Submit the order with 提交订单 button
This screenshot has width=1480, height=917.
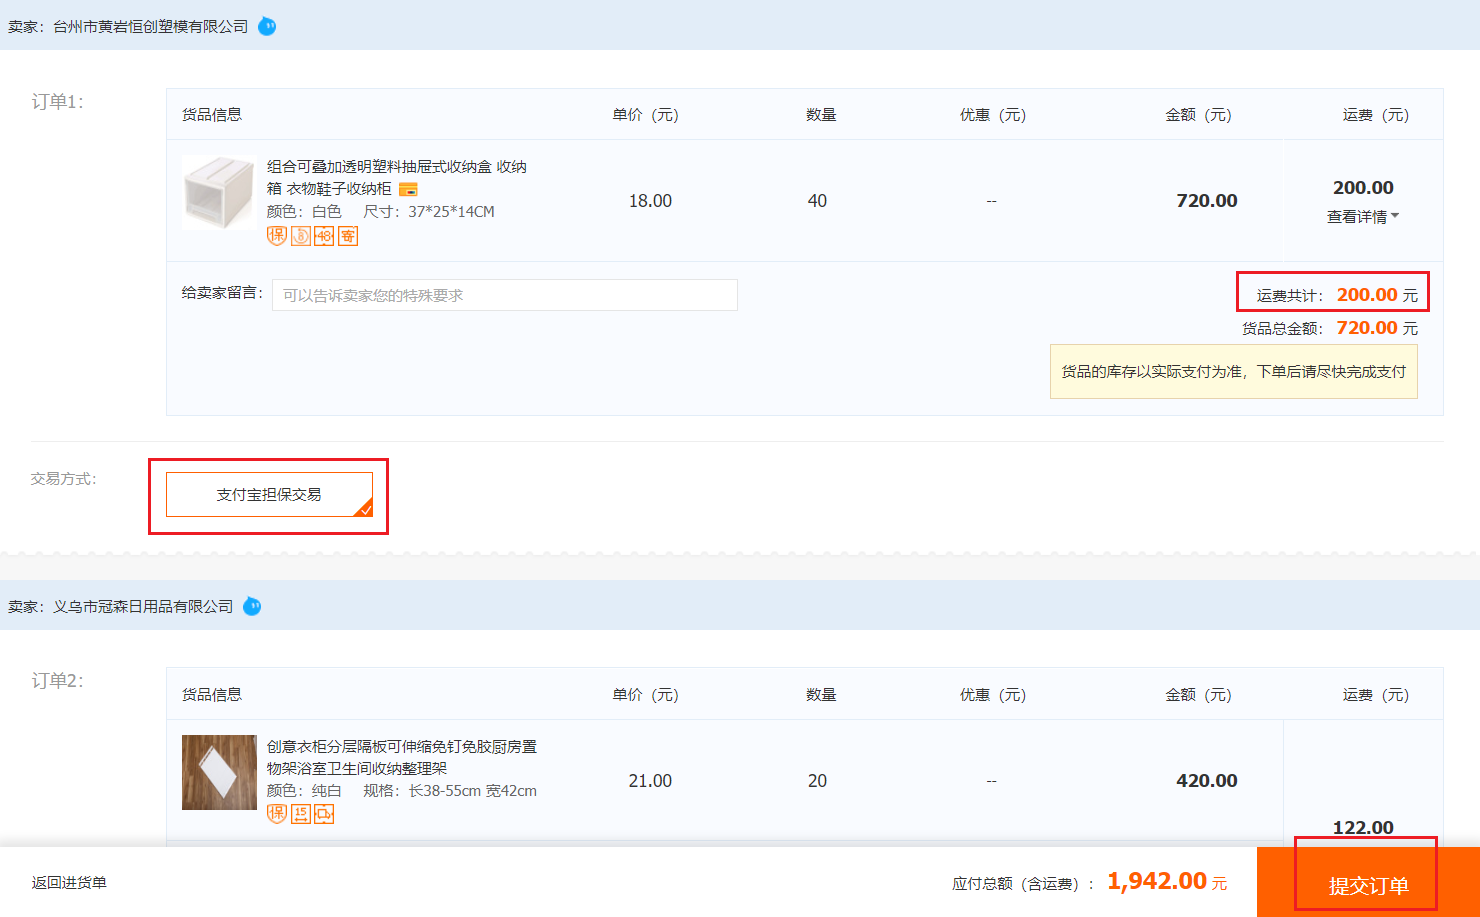tap(1367, 884)
